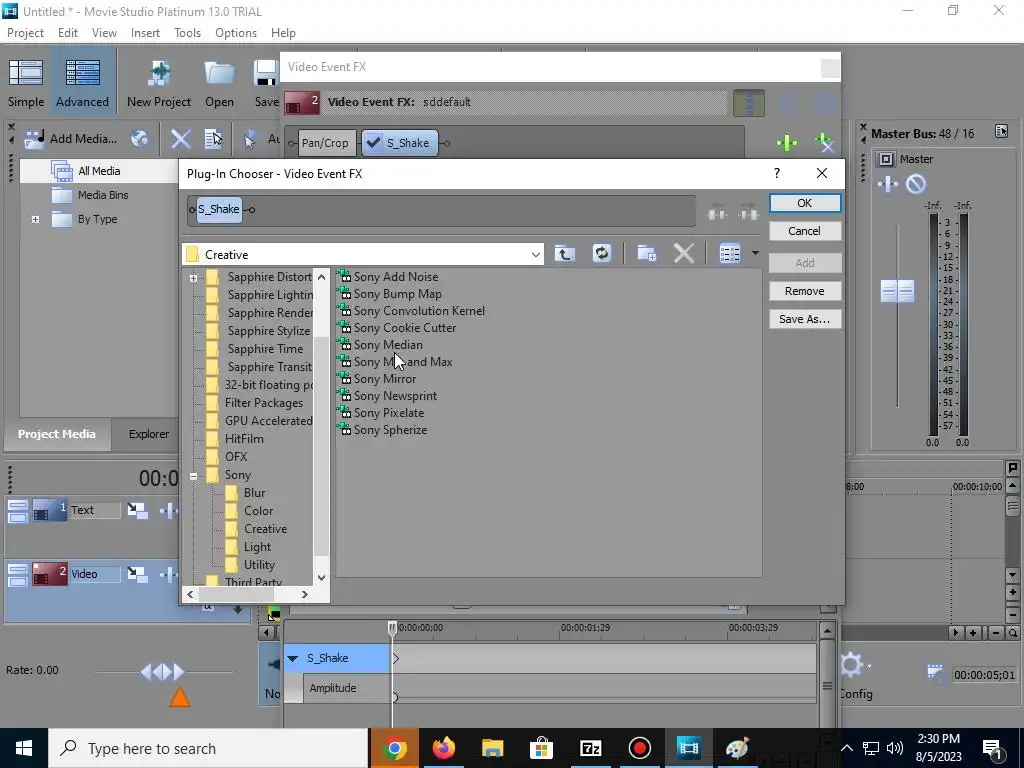Change the plug-in list view mode

729,253
